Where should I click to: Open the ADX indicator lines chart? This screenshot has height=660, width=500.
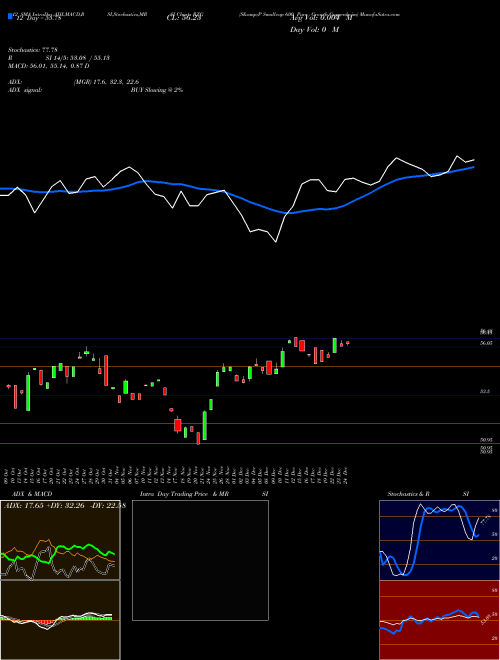tap(60, 540)
